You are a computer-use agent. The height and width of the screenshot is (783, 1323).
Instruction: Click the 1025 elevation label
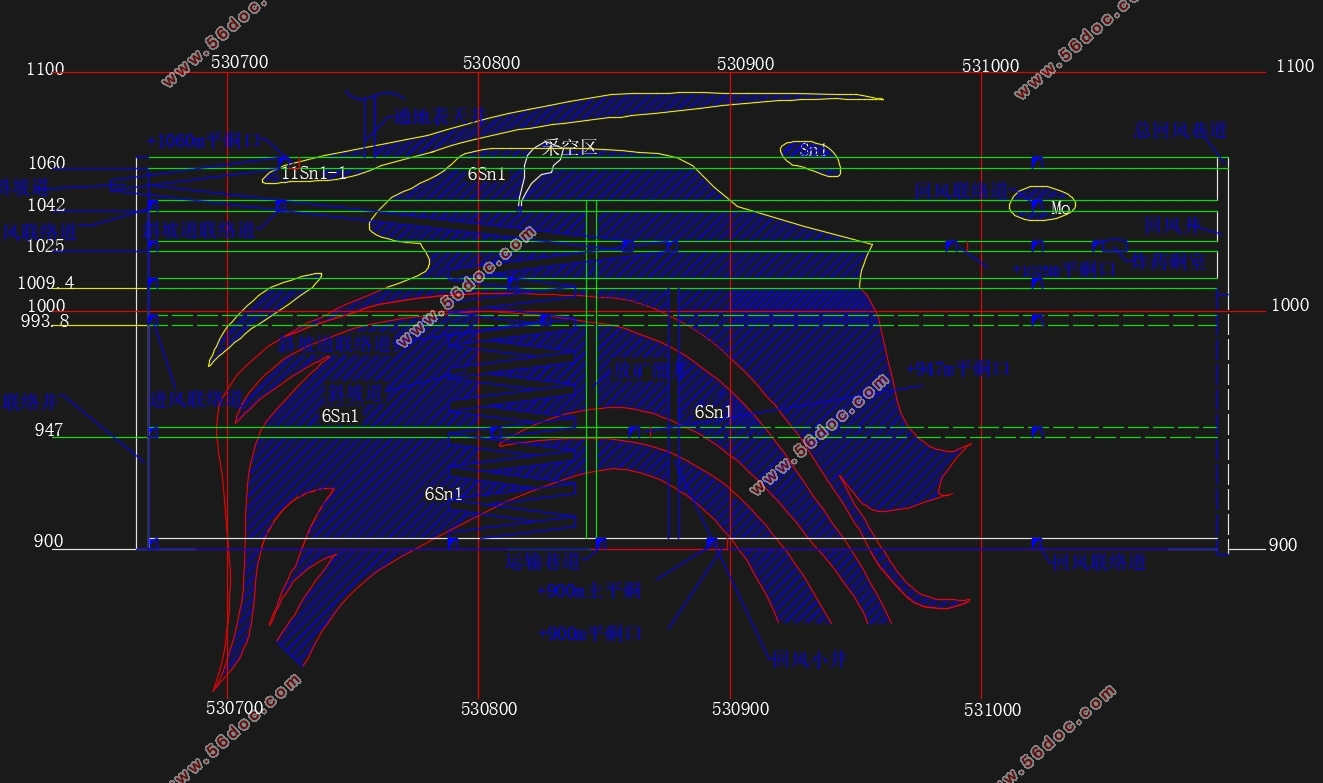[x=46, y=246]
